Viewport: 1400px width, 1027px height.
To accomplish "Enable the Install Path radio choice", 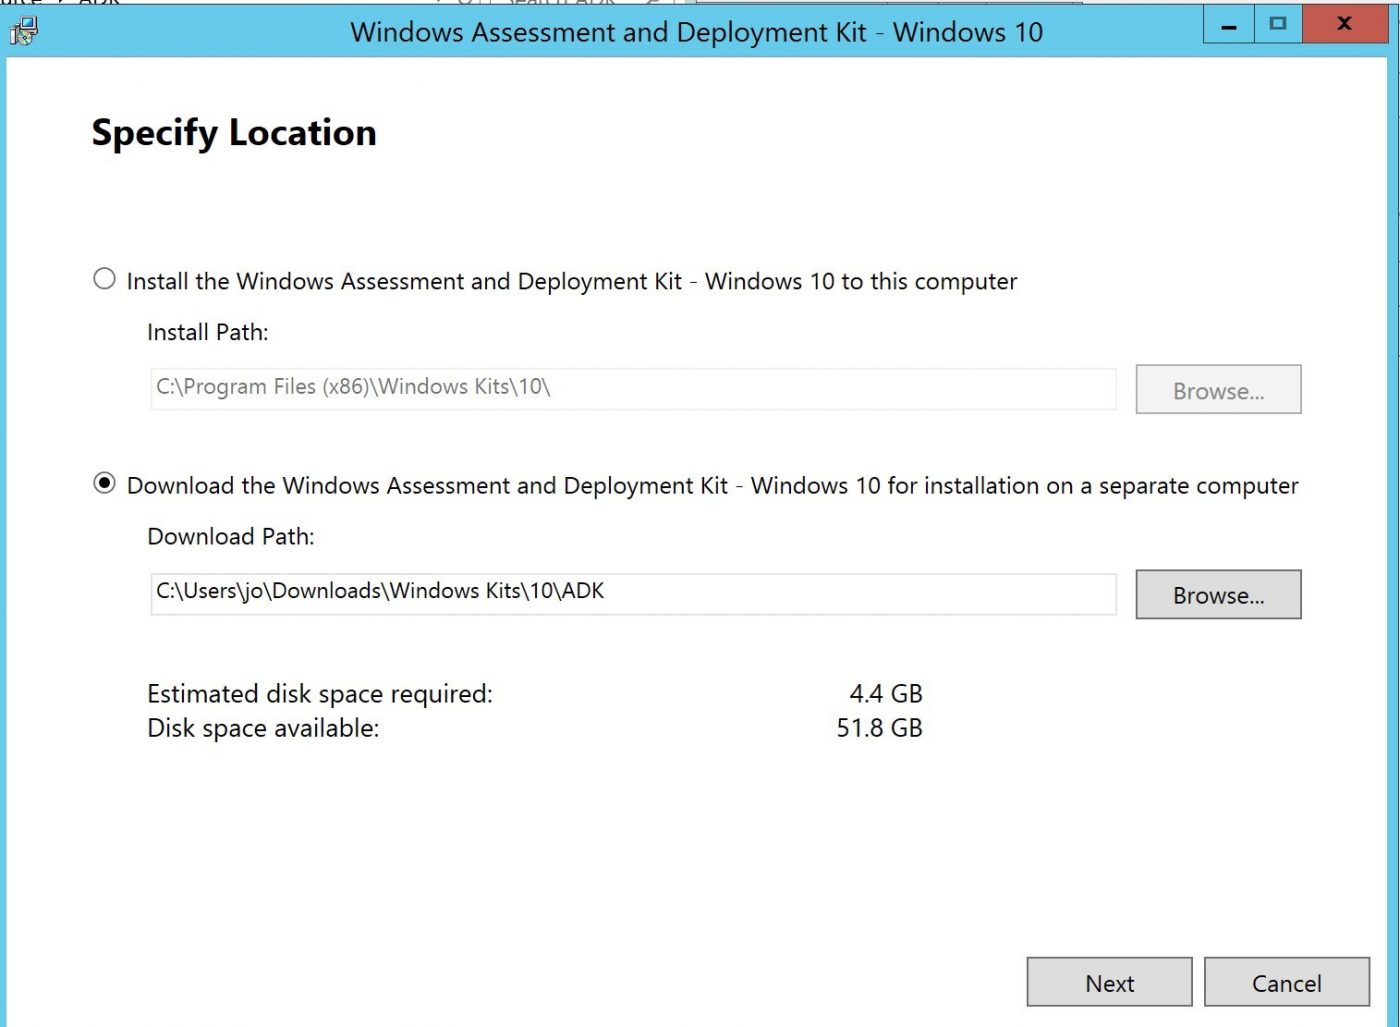I will click(104, 280).
